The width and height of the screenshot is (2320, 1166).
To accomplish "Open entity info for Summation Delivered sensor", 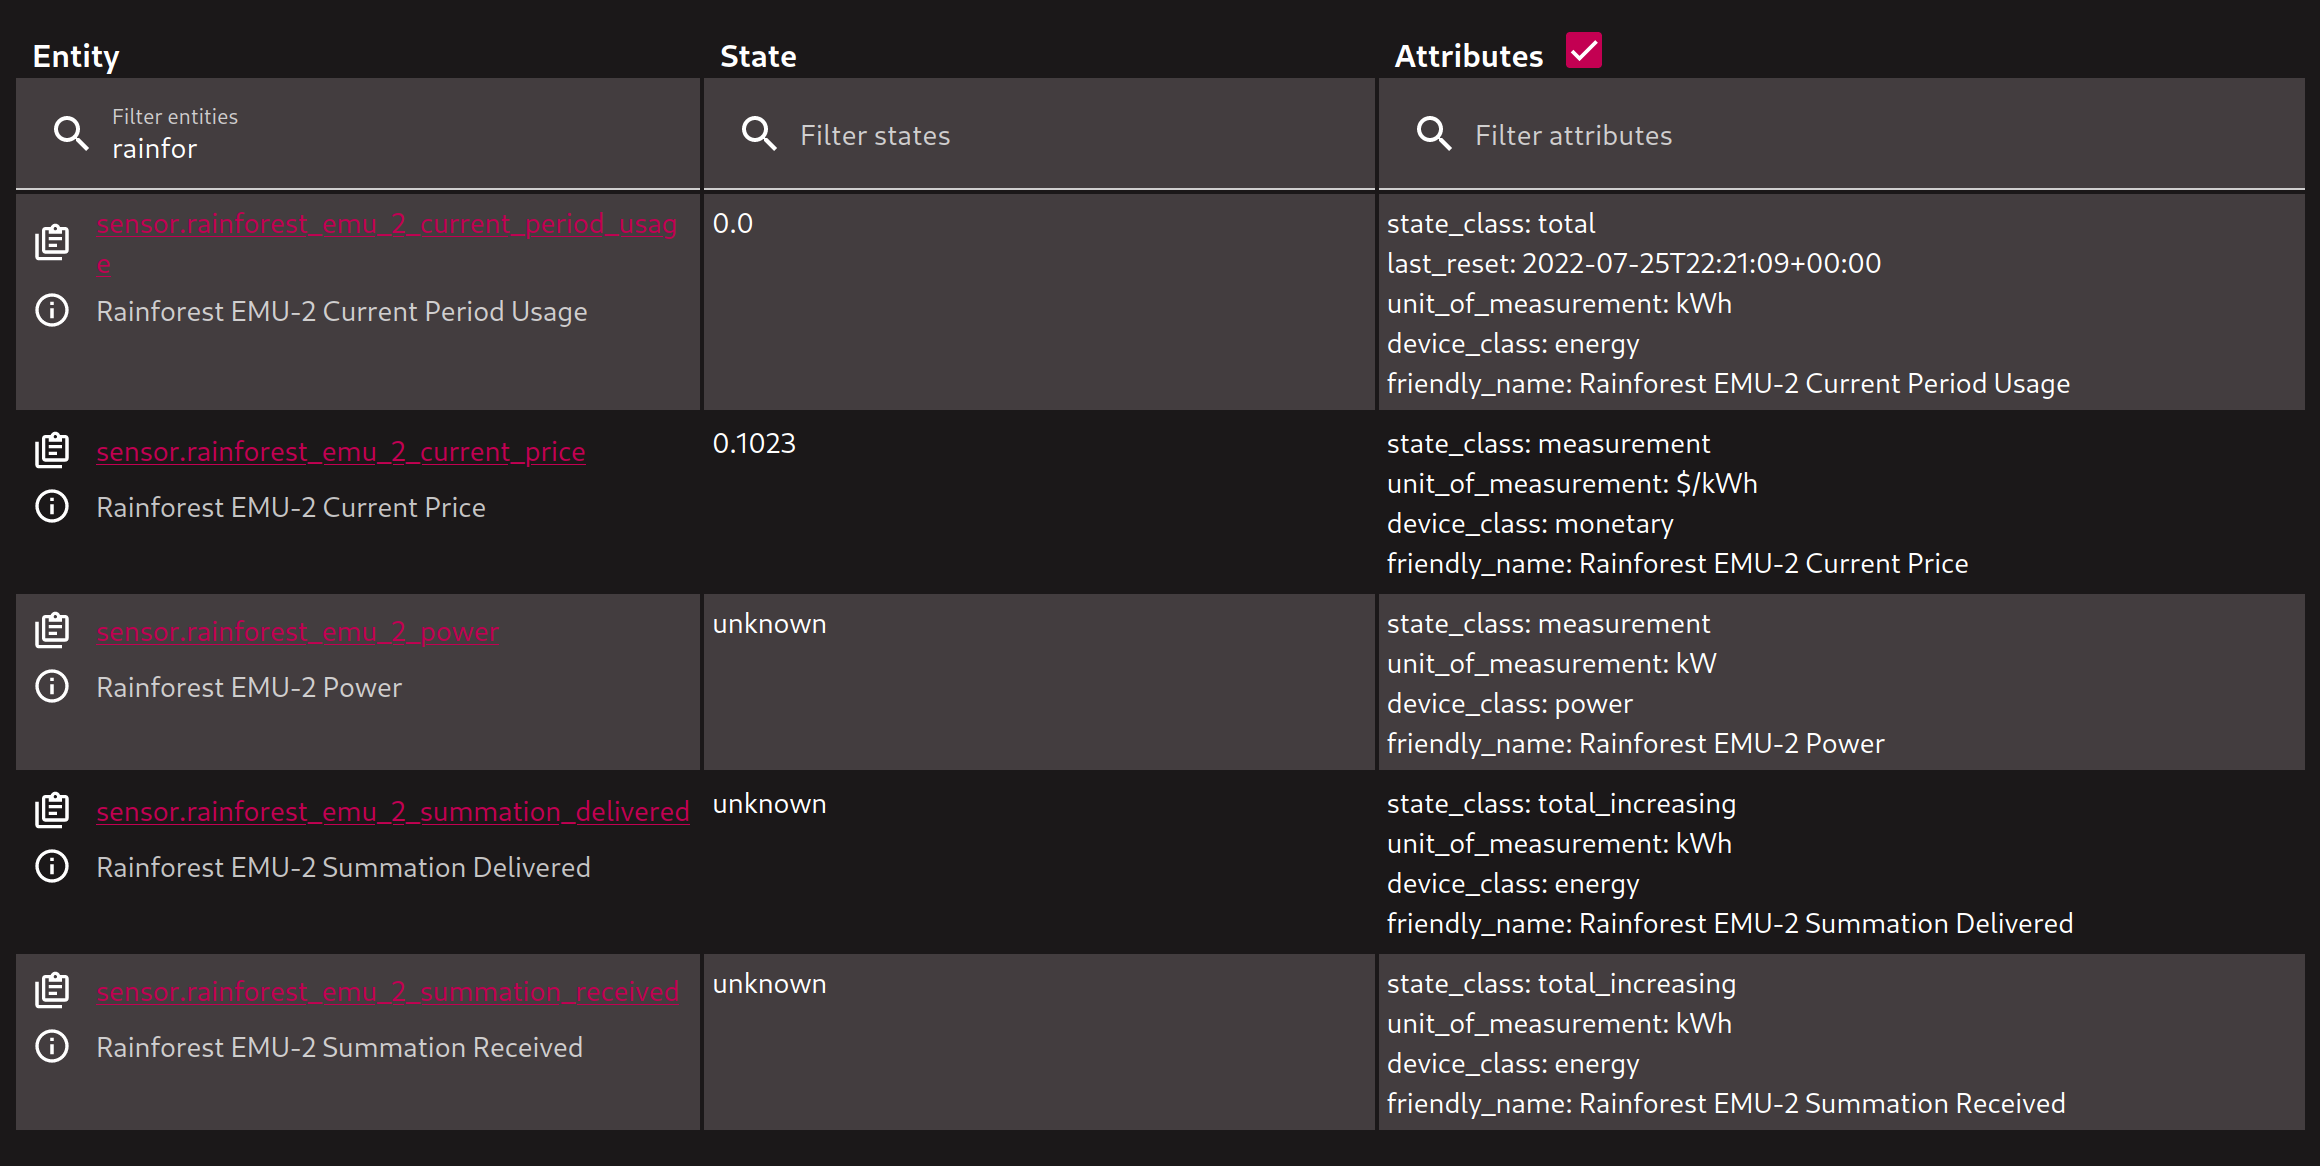I will click(x=51, y=866).
